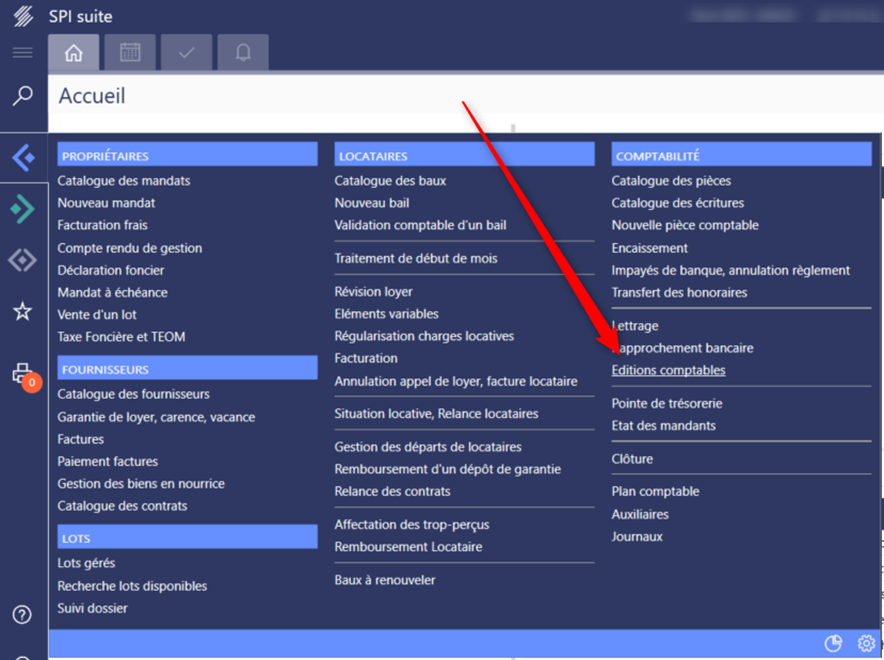The width and height of the screenshot is (884, 660).
Task: Open Révision loyer
Action: pos(373,291)
